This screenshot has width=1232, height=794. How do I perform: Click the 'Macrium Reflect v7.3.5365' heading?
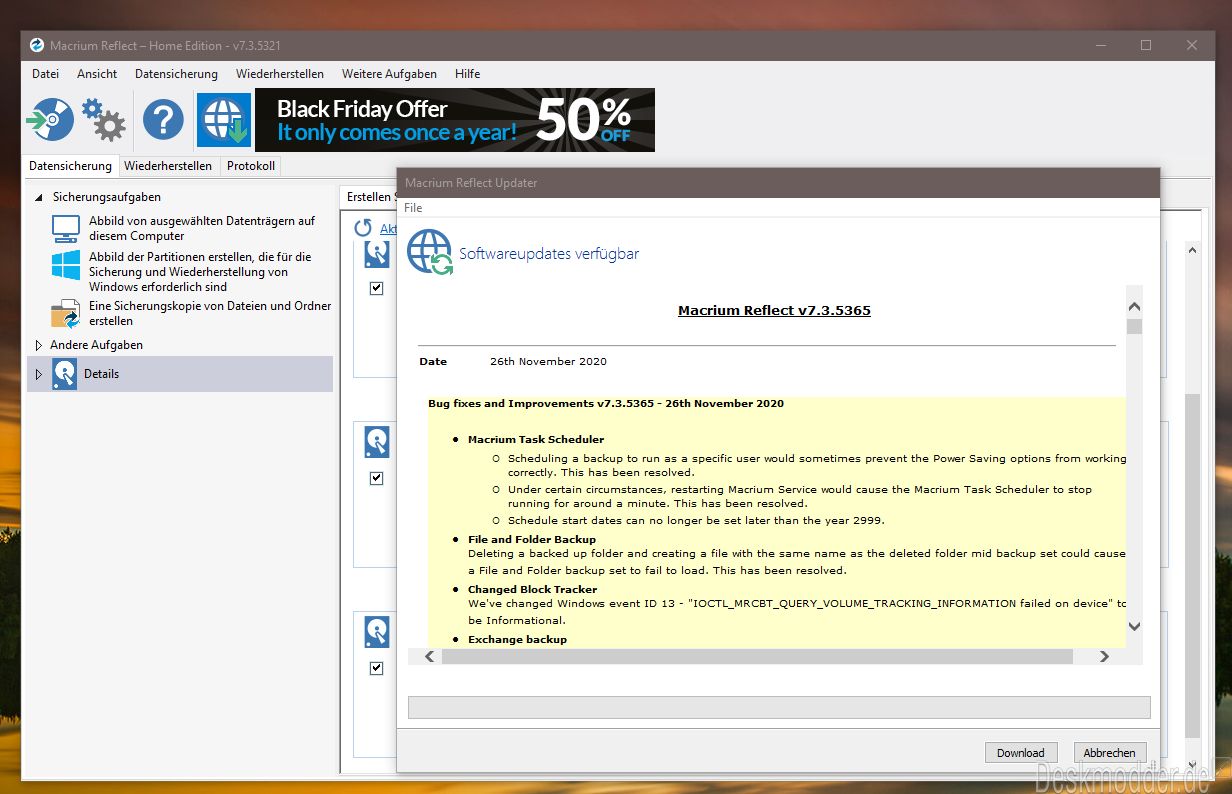[x=774, y=311]
